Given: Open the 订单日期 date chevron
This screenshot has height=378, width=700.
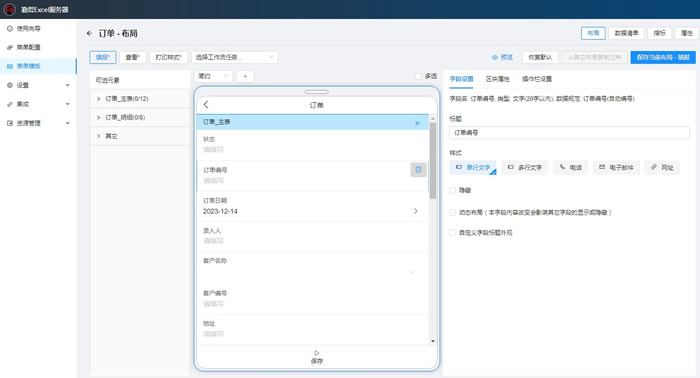Looking at the screenshot, I should click(x=415, y=211).
